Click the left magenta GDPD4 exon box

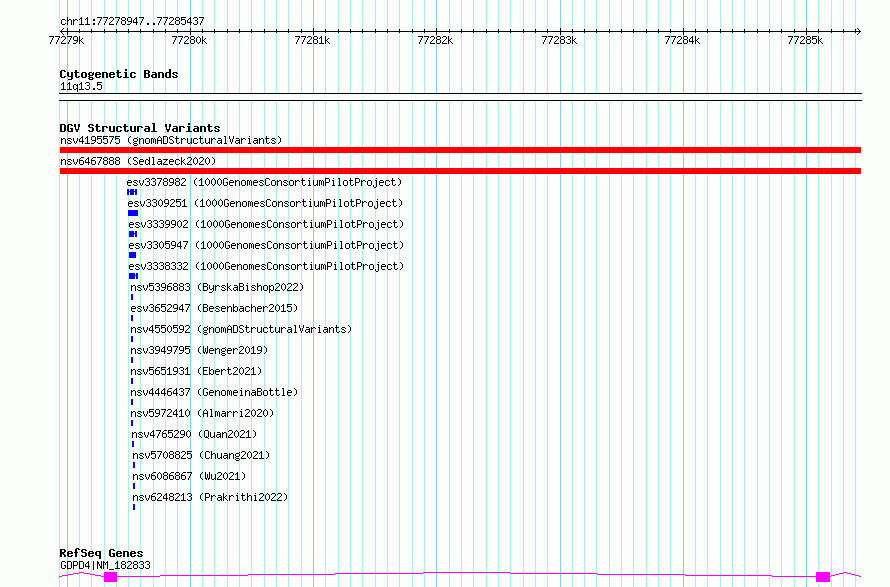[111, 577]
